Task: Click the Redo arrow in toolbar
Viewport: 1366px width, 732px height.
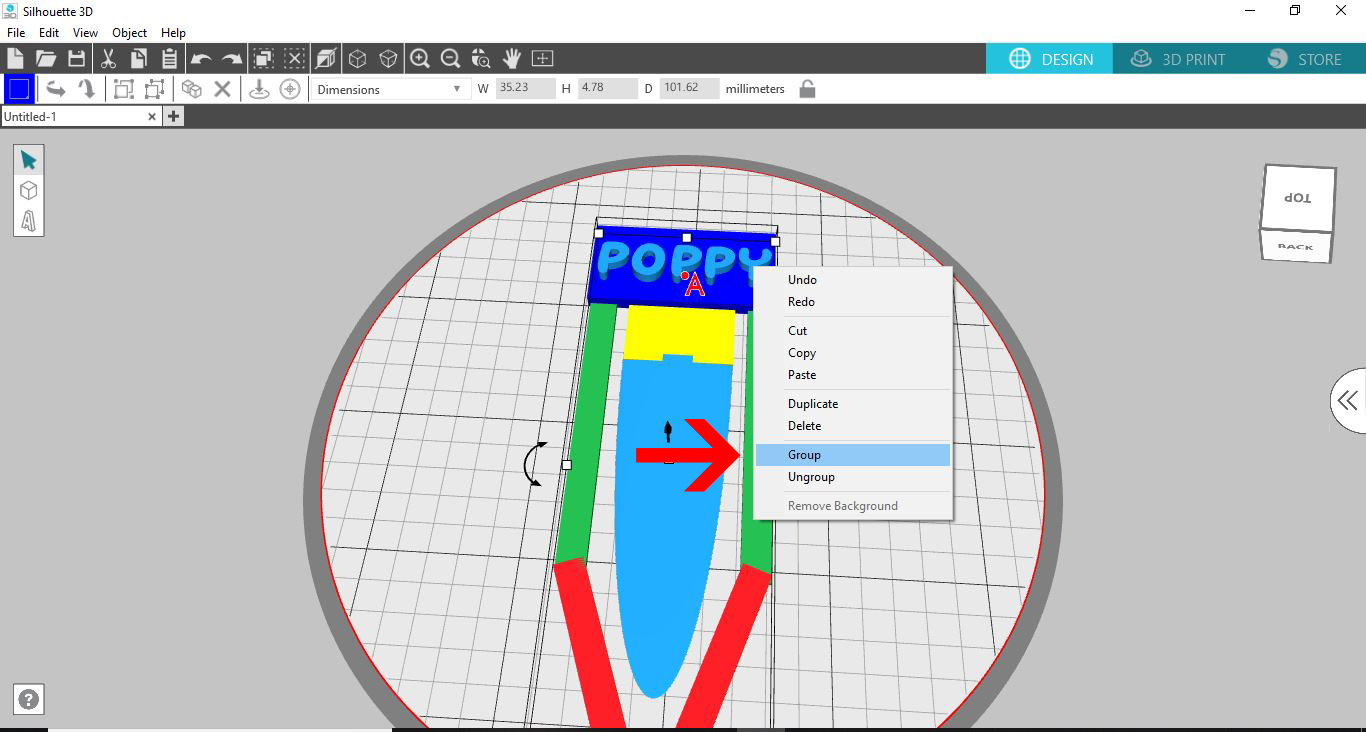Action: (232, 59)
